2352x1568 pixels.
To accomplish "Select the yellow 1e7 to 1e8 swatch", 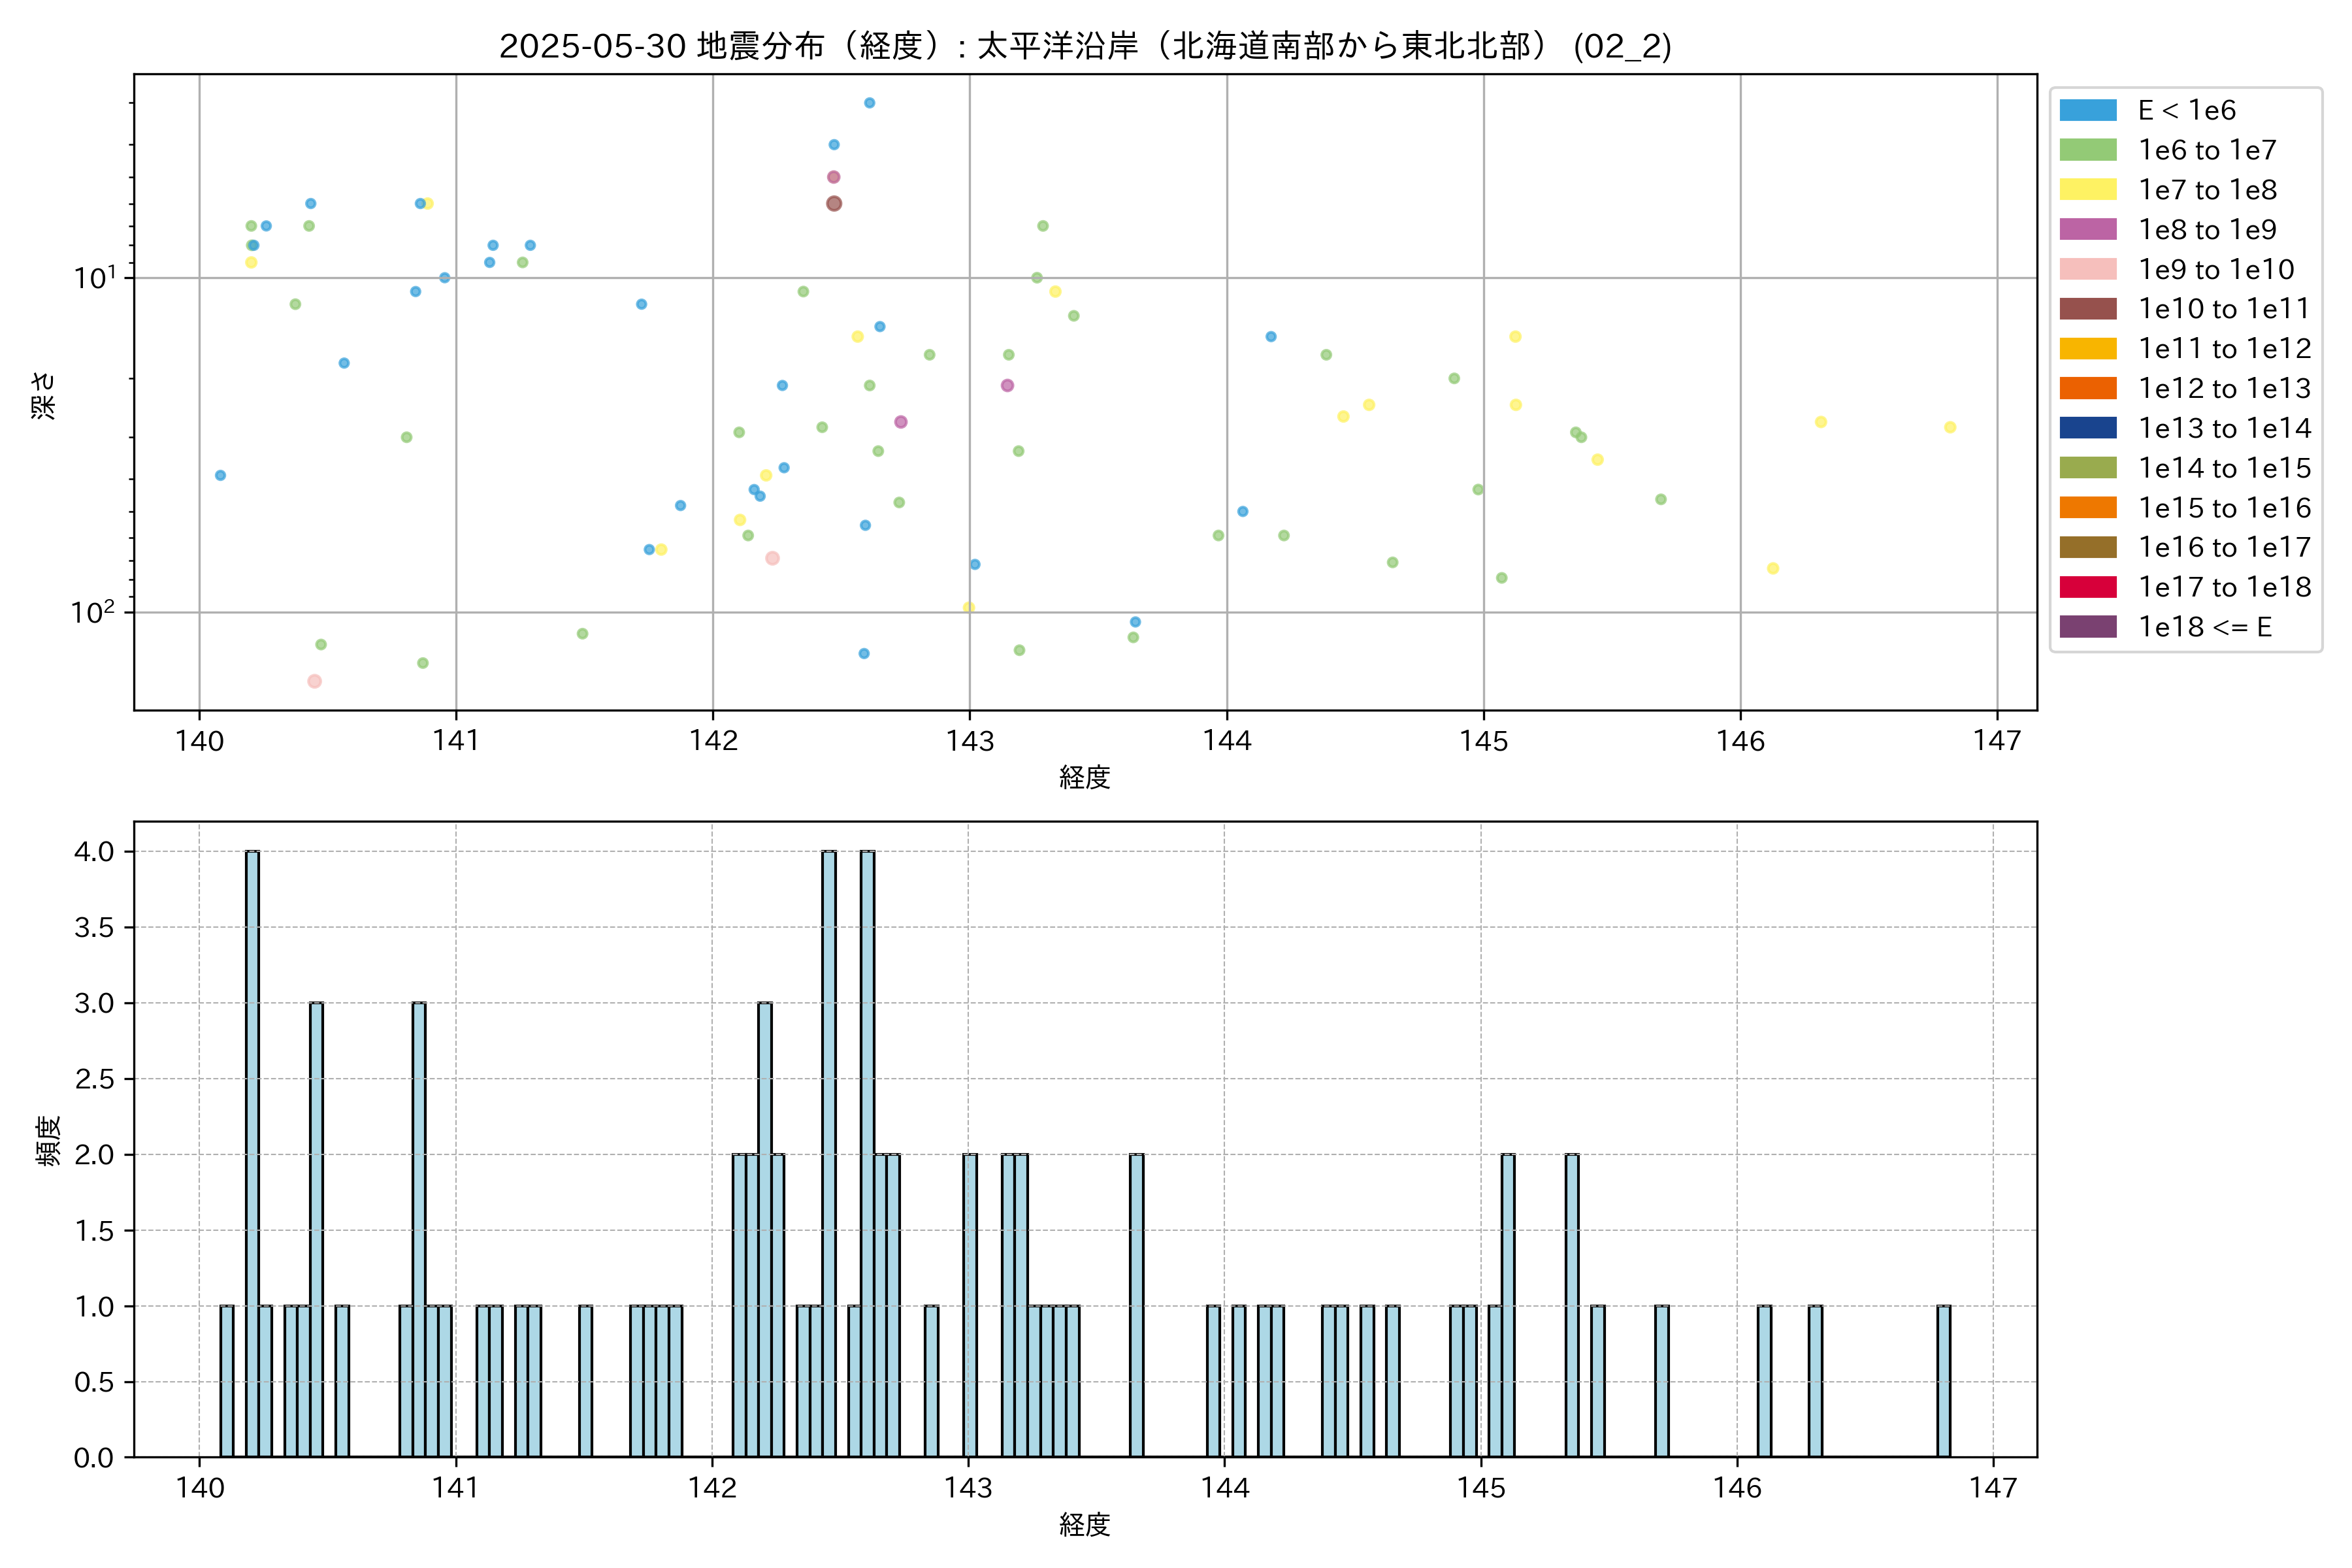I will (x=2088, y=190).
